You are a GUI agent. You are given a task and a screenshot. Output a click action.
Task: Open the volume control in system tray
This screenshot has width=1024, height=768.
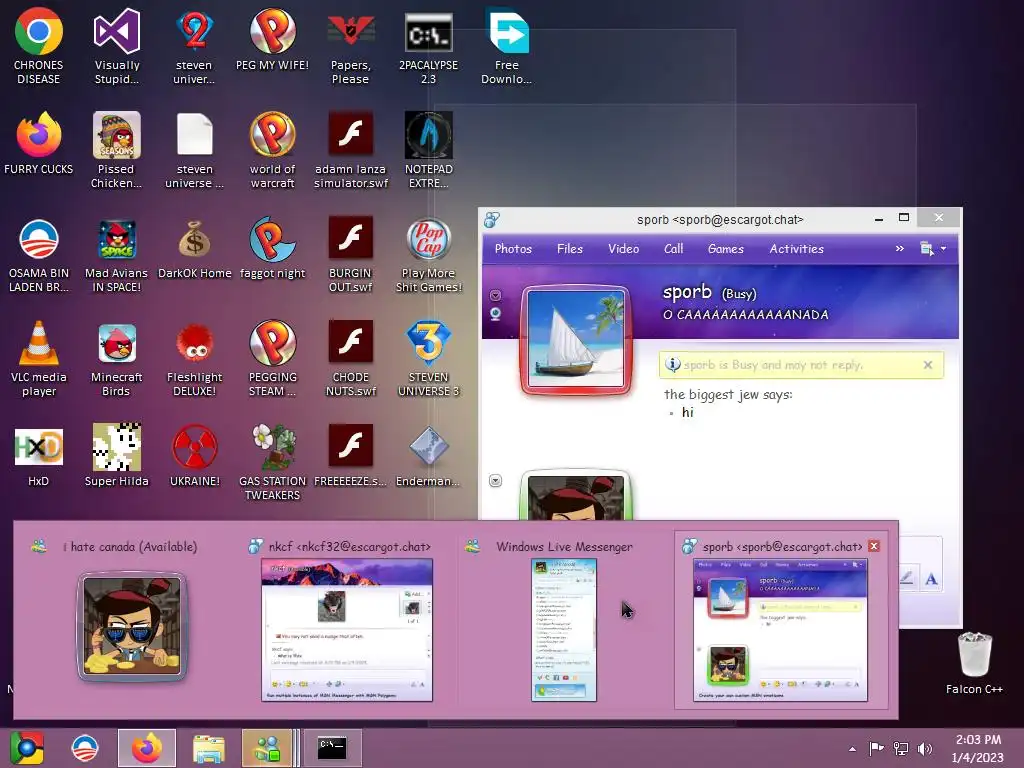click(x=925, y=748)
